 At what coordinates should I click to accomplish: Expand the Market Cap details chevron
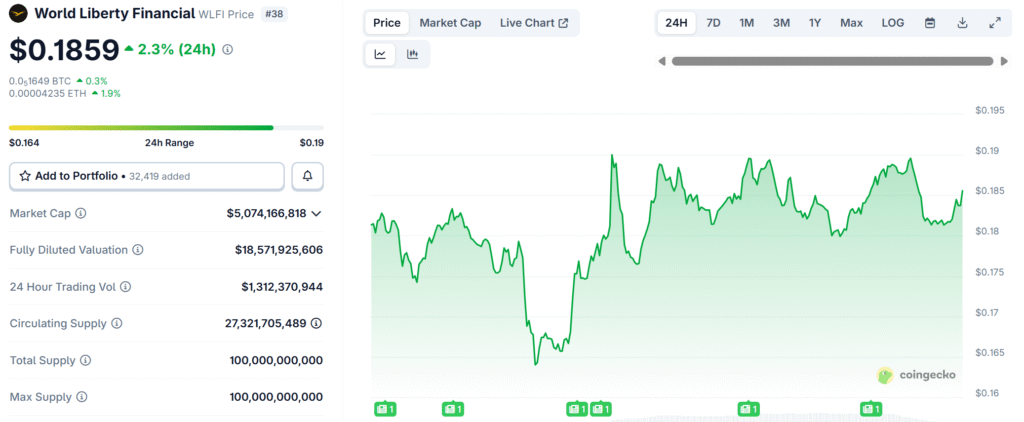pos(317,213)
